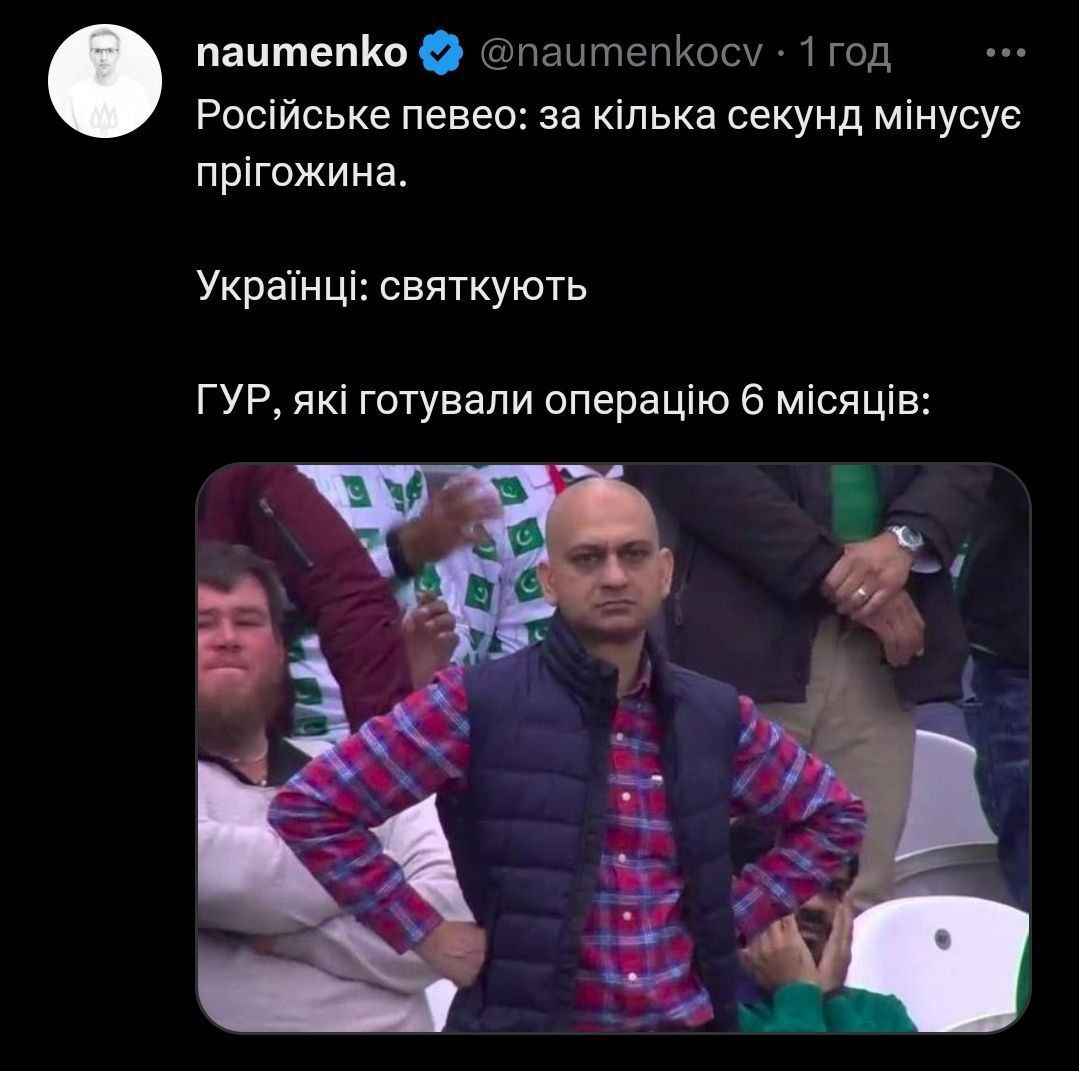This screenshot has height=1071, width=1079.
Task: Click the trident emblem on avatar shirt
Action: [105, 117]
